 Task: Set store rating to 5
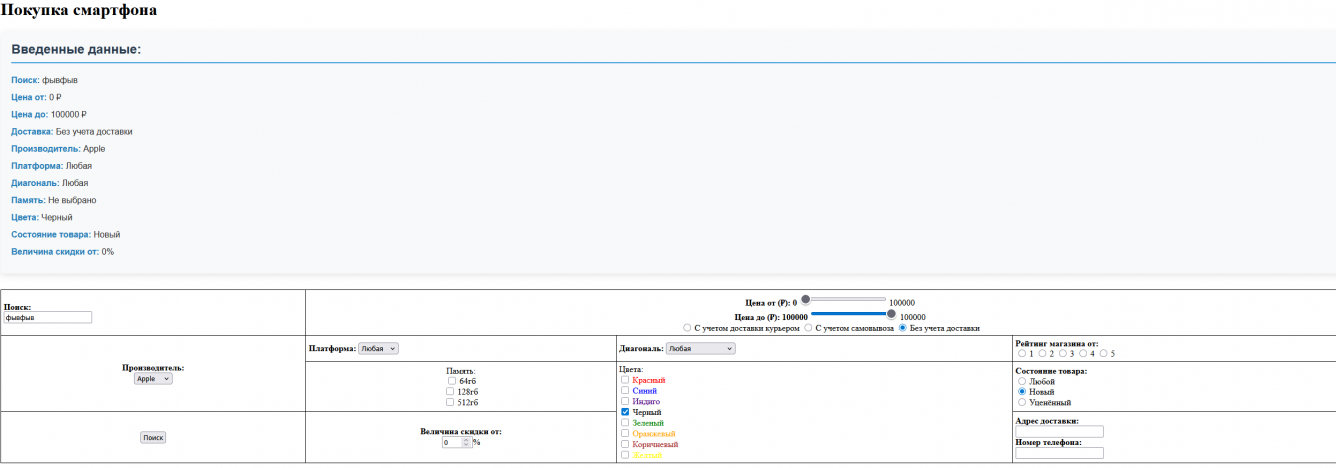1103,353
